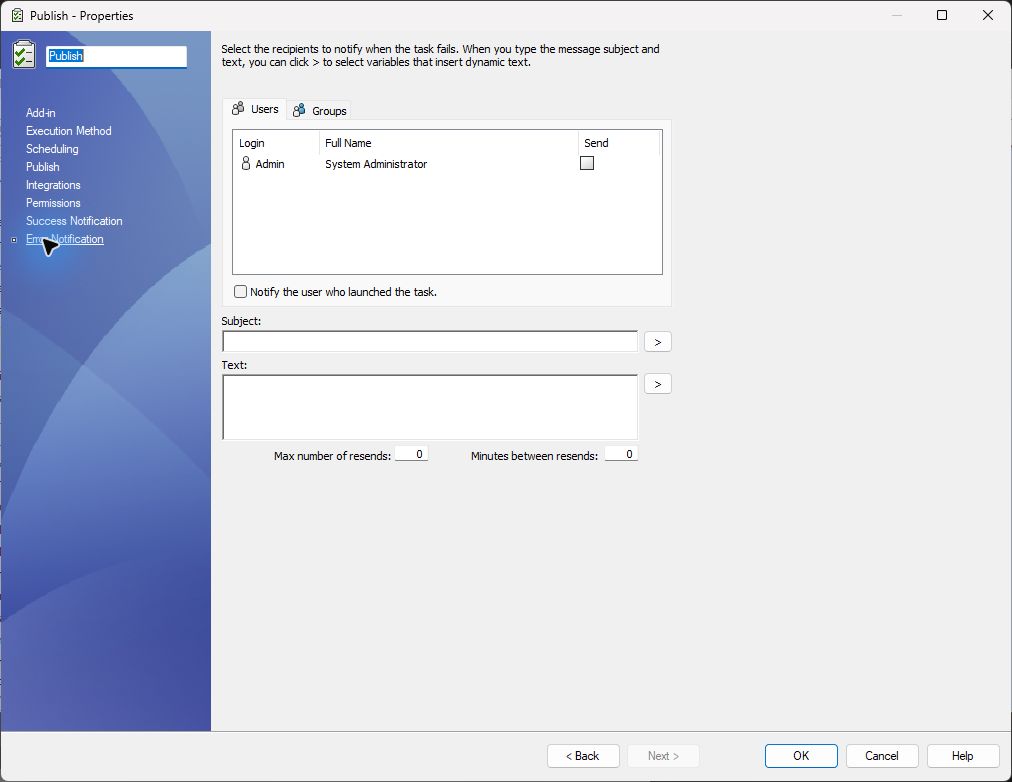Switch to the Users tab
1012x782 pixels.
pos(255,109)
